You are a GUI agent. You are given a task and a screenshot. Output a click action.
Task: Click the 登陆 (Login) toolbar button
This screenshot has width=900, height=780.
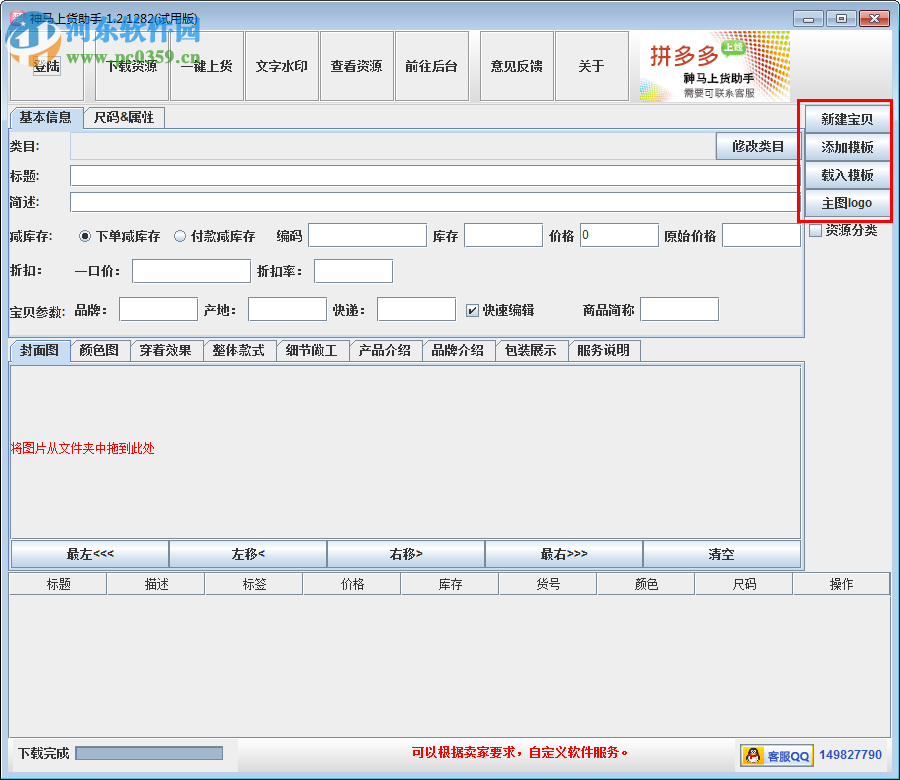[x=45, y=66]
